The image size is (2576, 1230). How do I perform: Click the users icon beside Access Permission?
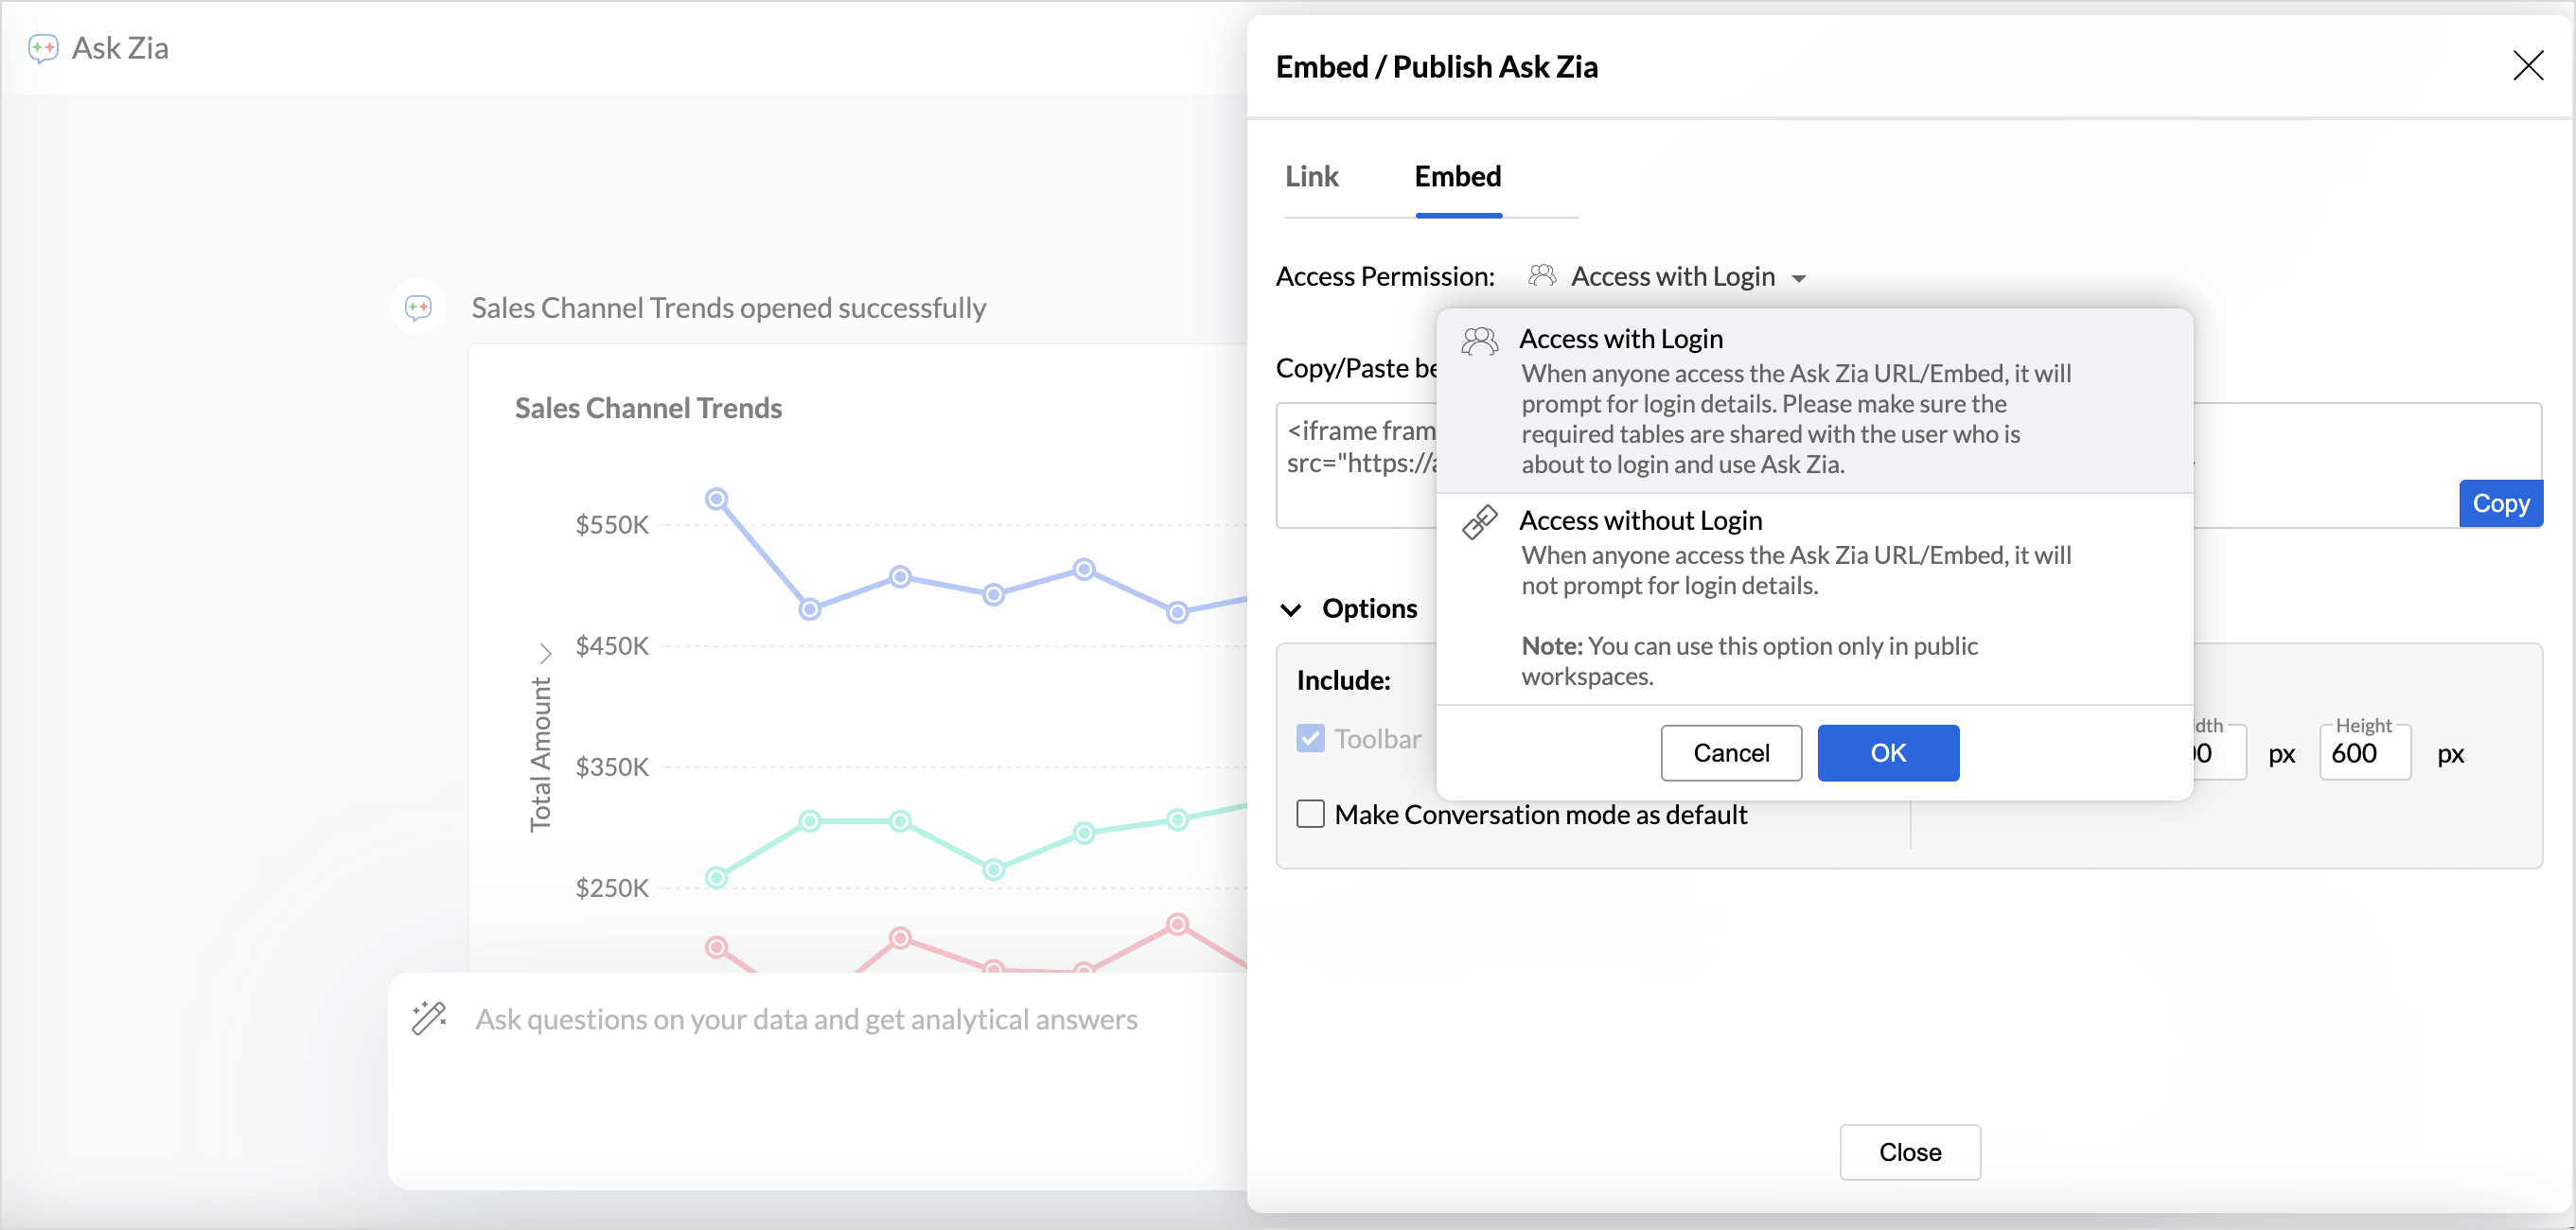point(1541,276)
